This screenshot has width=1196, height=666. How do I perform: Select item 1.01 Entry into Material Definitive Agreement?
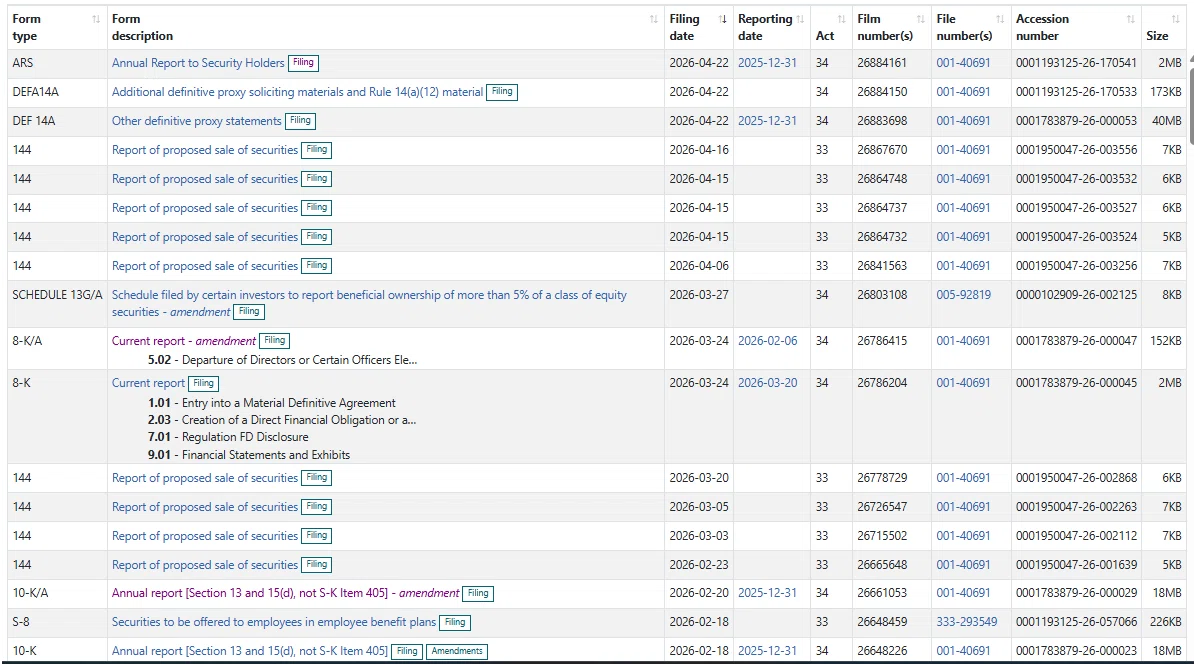coord(272,403)
